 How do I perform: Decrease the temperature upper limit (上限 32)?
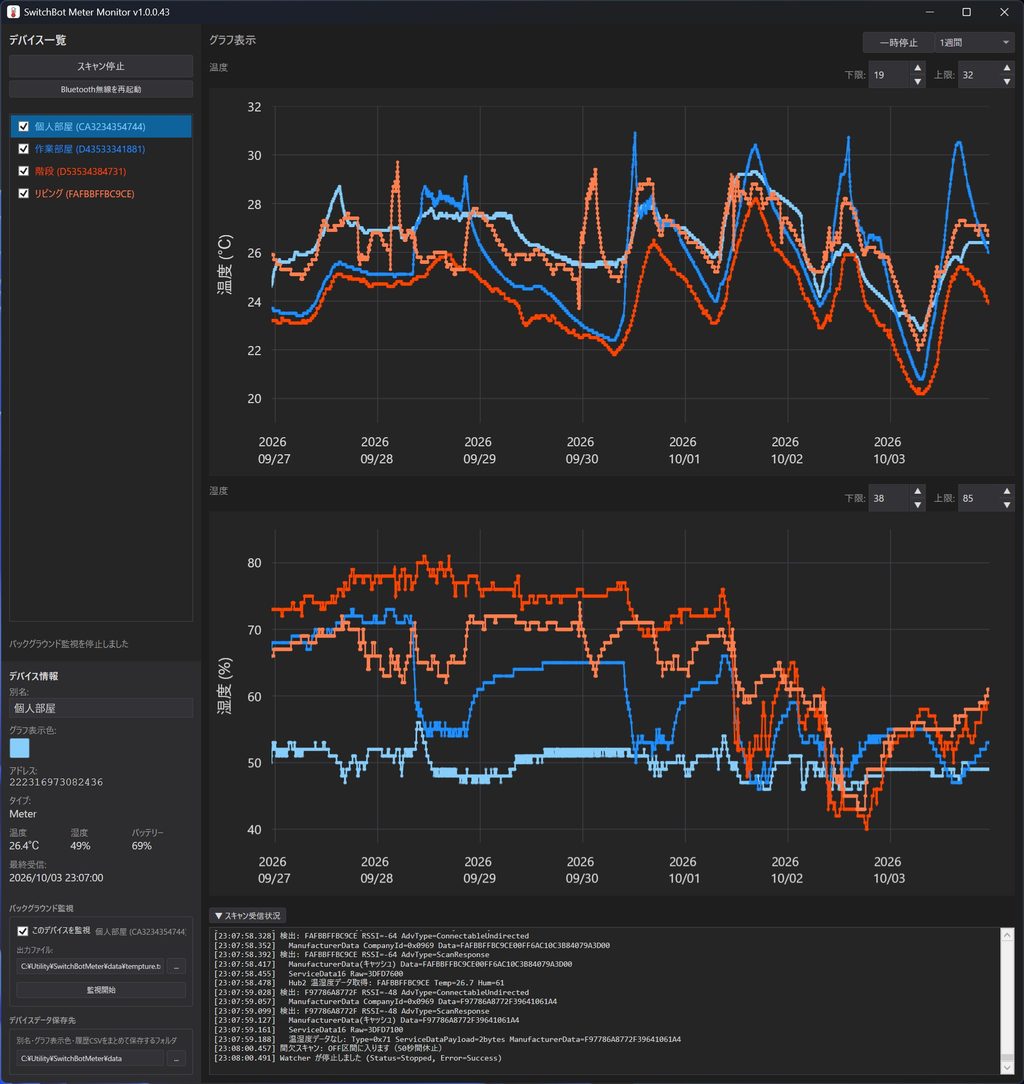pyautogui.click(x=1007, y=81)
